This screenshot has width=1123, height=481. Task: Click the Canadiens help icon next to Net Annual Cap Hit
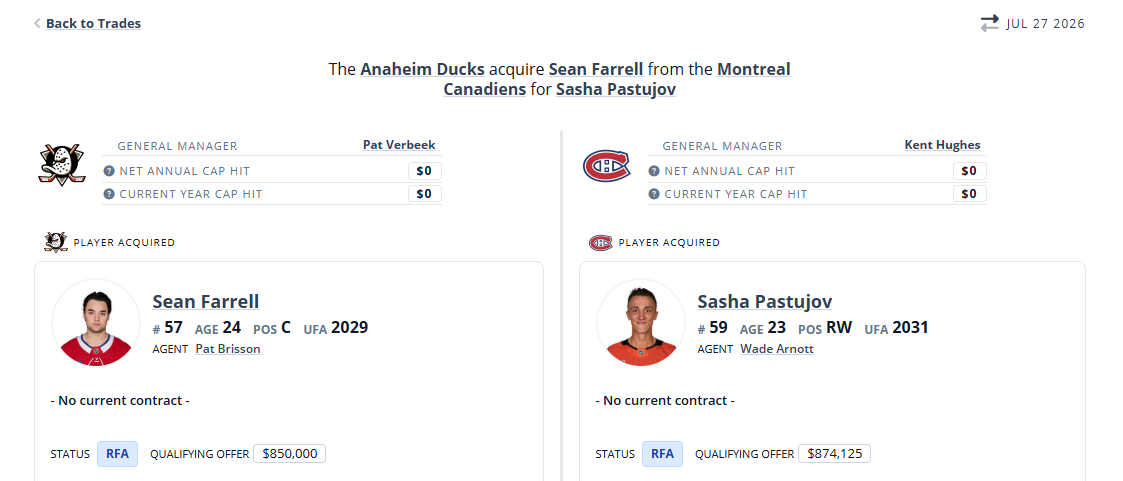[654, 171]
